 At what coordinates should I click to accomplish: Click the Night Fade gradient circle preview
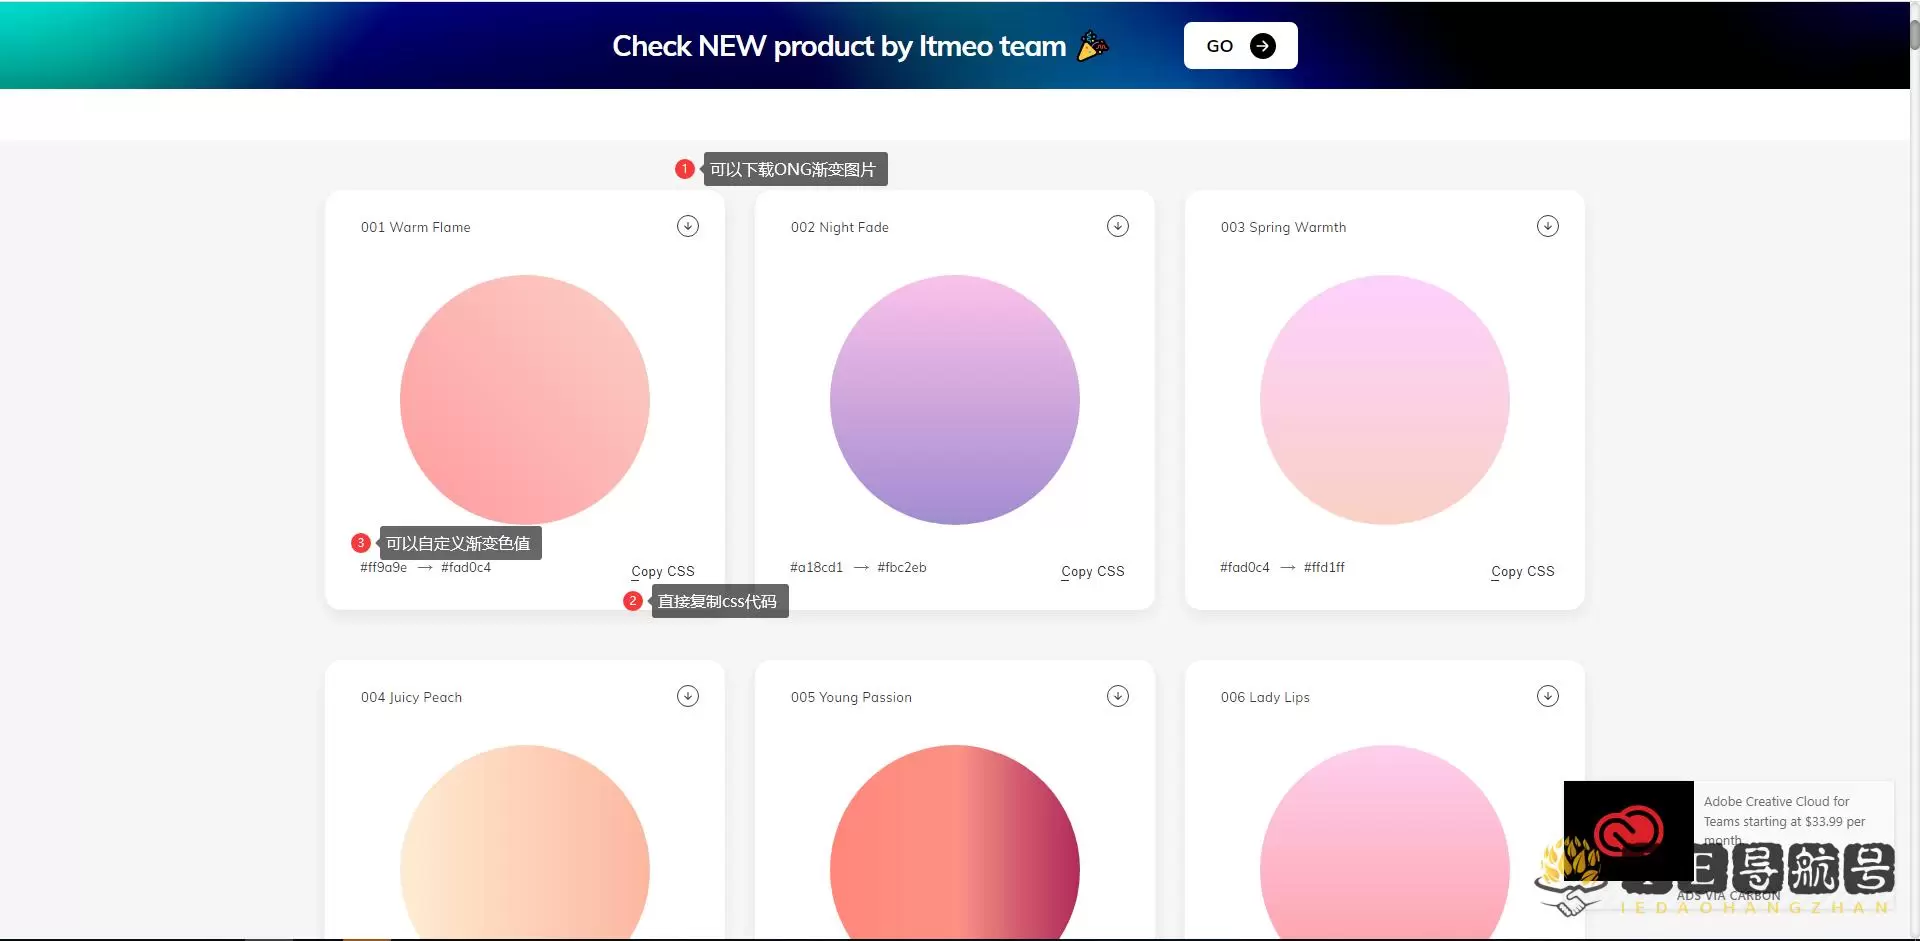(x=954, y=400)
